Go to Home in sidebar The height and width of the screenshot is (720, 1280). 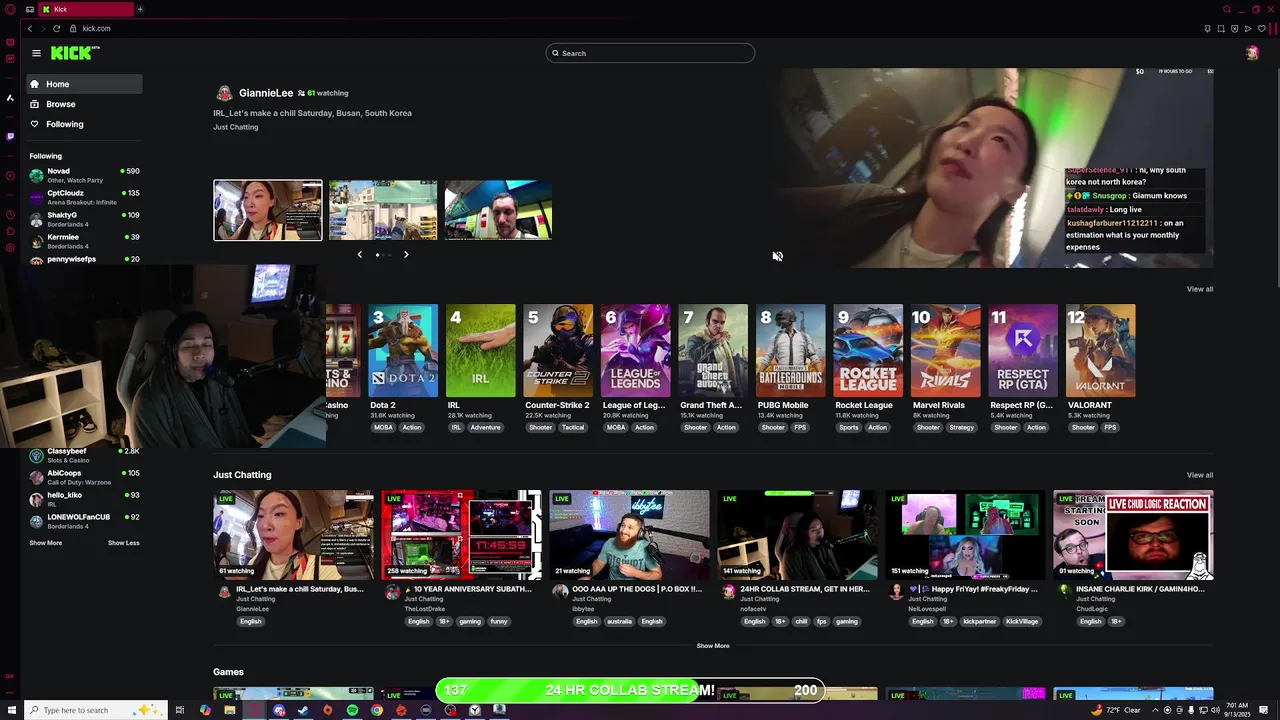(84, 84)
